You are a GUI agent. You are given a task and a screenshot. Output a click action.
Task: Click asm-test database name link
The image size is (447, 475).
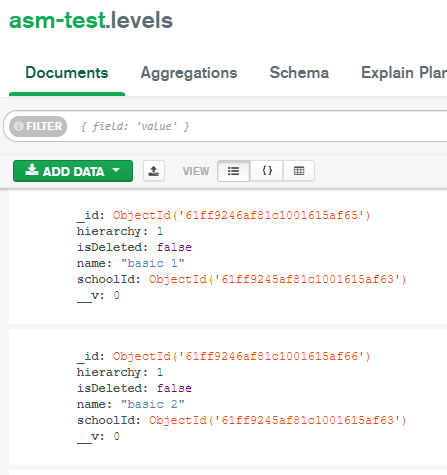click(x=57, y=20)
